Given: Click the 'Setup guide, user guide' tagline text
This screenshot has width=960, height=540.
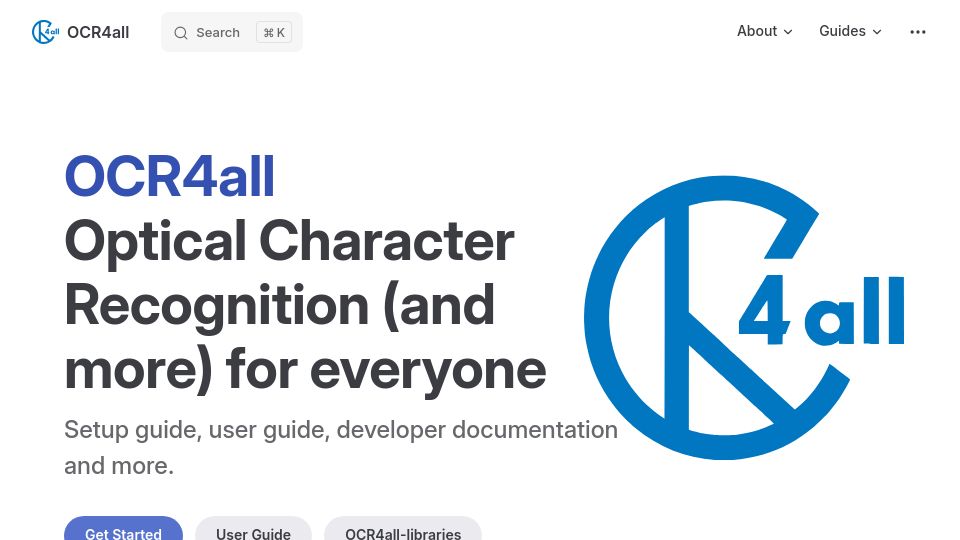Looking at the screenshot, I should click(x=341, y=448).
